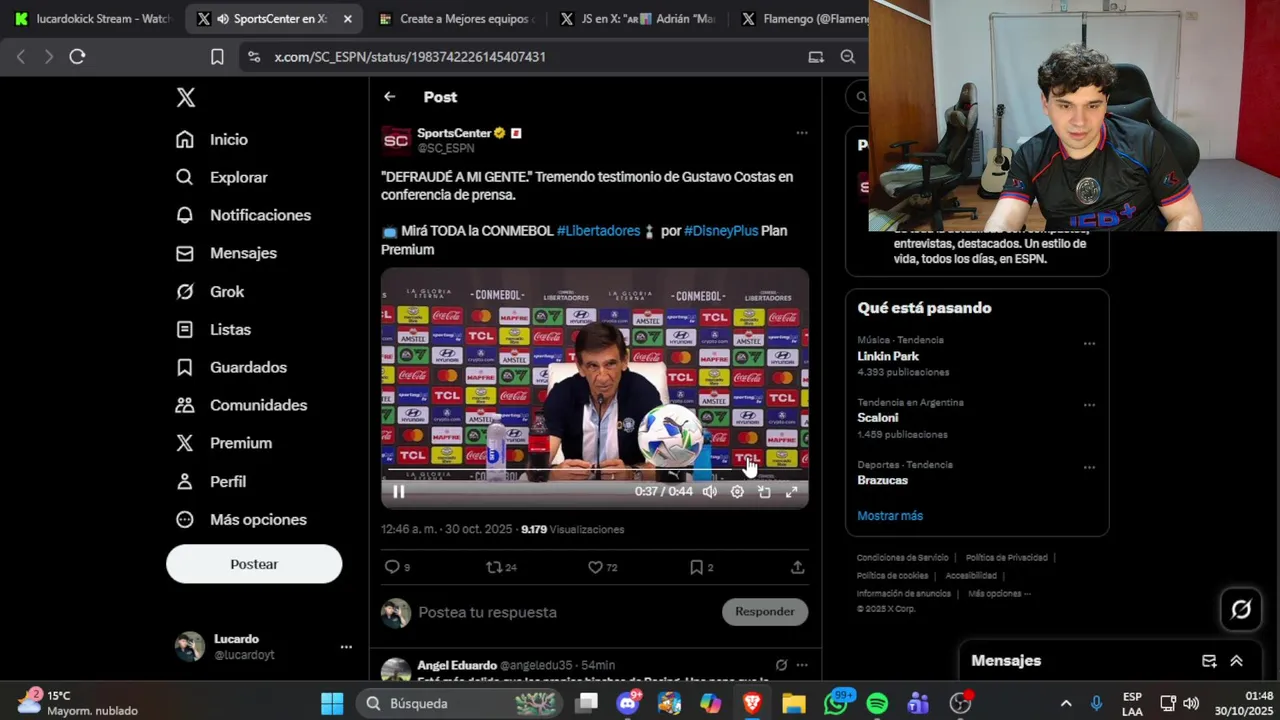Image resolution: width=1280 pixels, height=720 pixels.
Task: Close the SportsCenter en X tab
Action: (347, 19)
